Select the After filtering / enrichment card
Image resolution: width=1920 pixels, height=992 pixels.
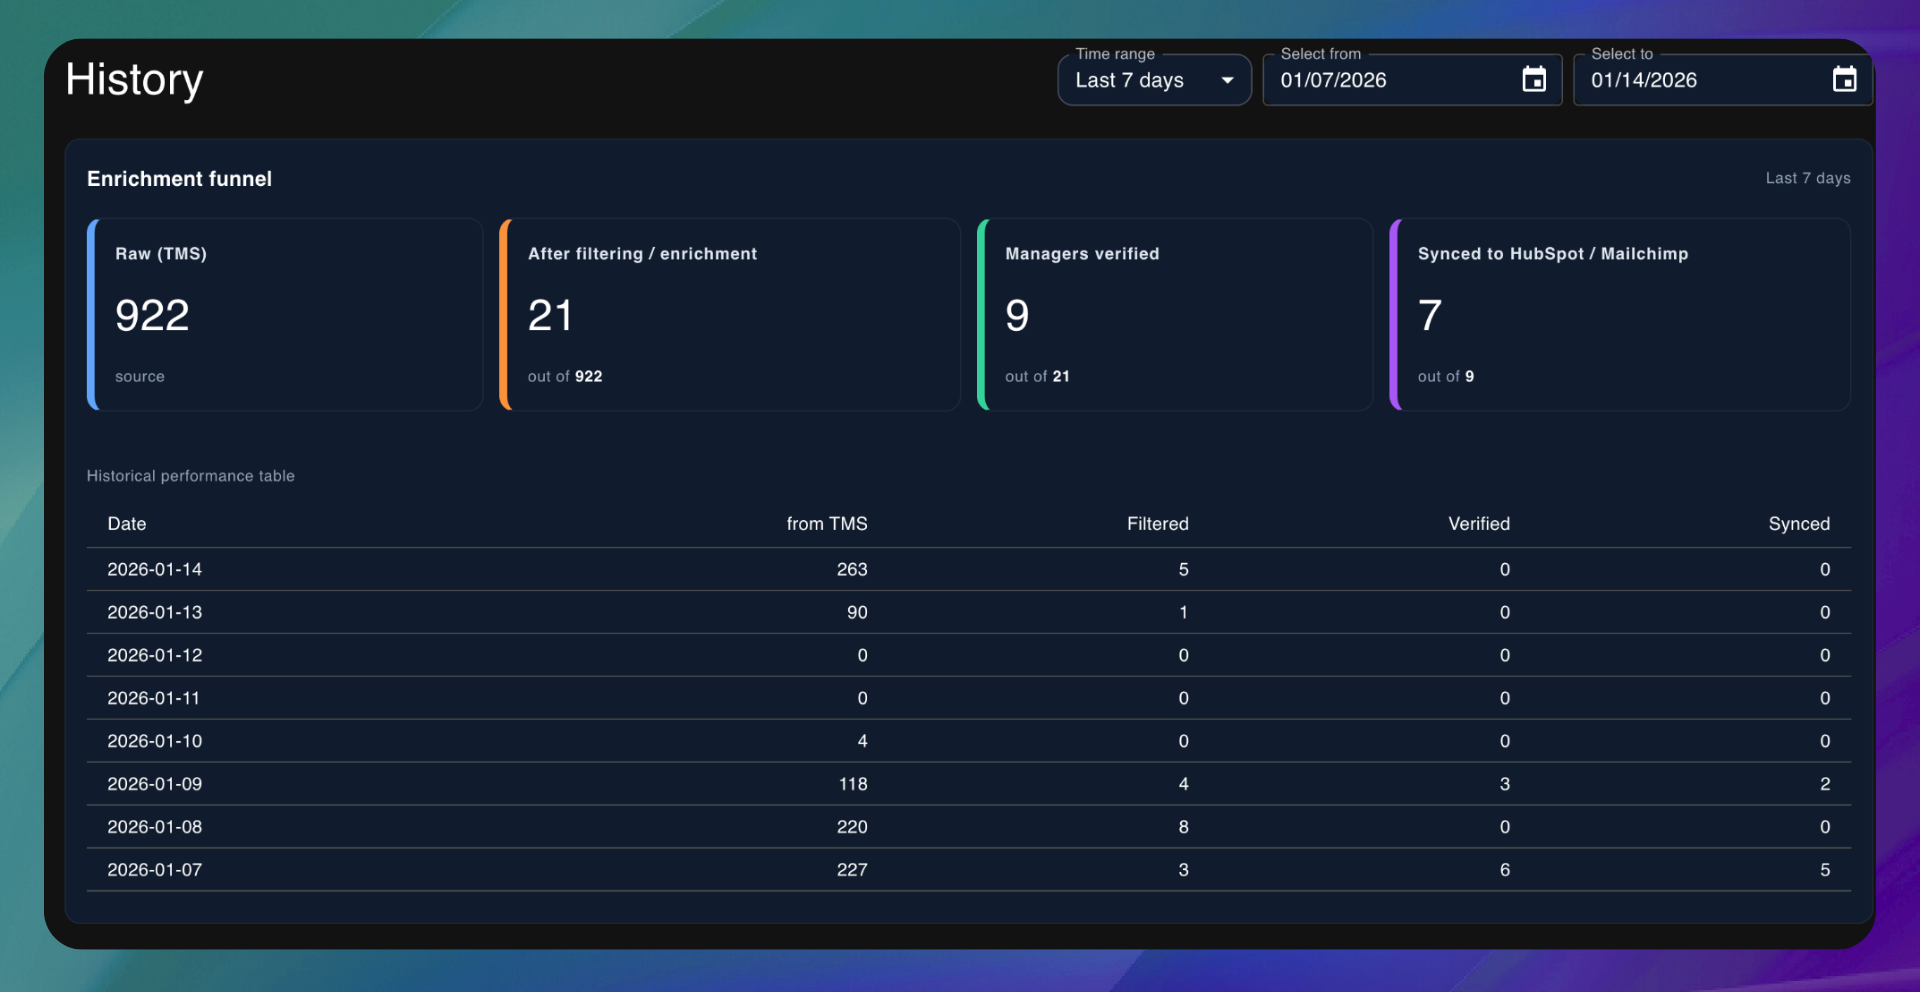tap(729, 314)
